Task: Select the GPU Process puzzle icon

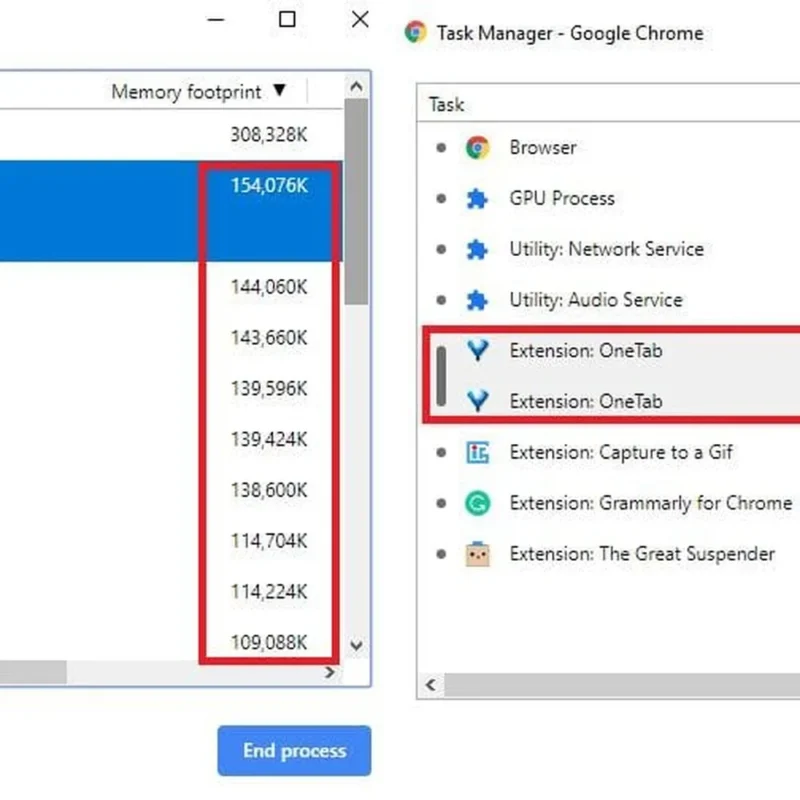Action: click(477, 198)
